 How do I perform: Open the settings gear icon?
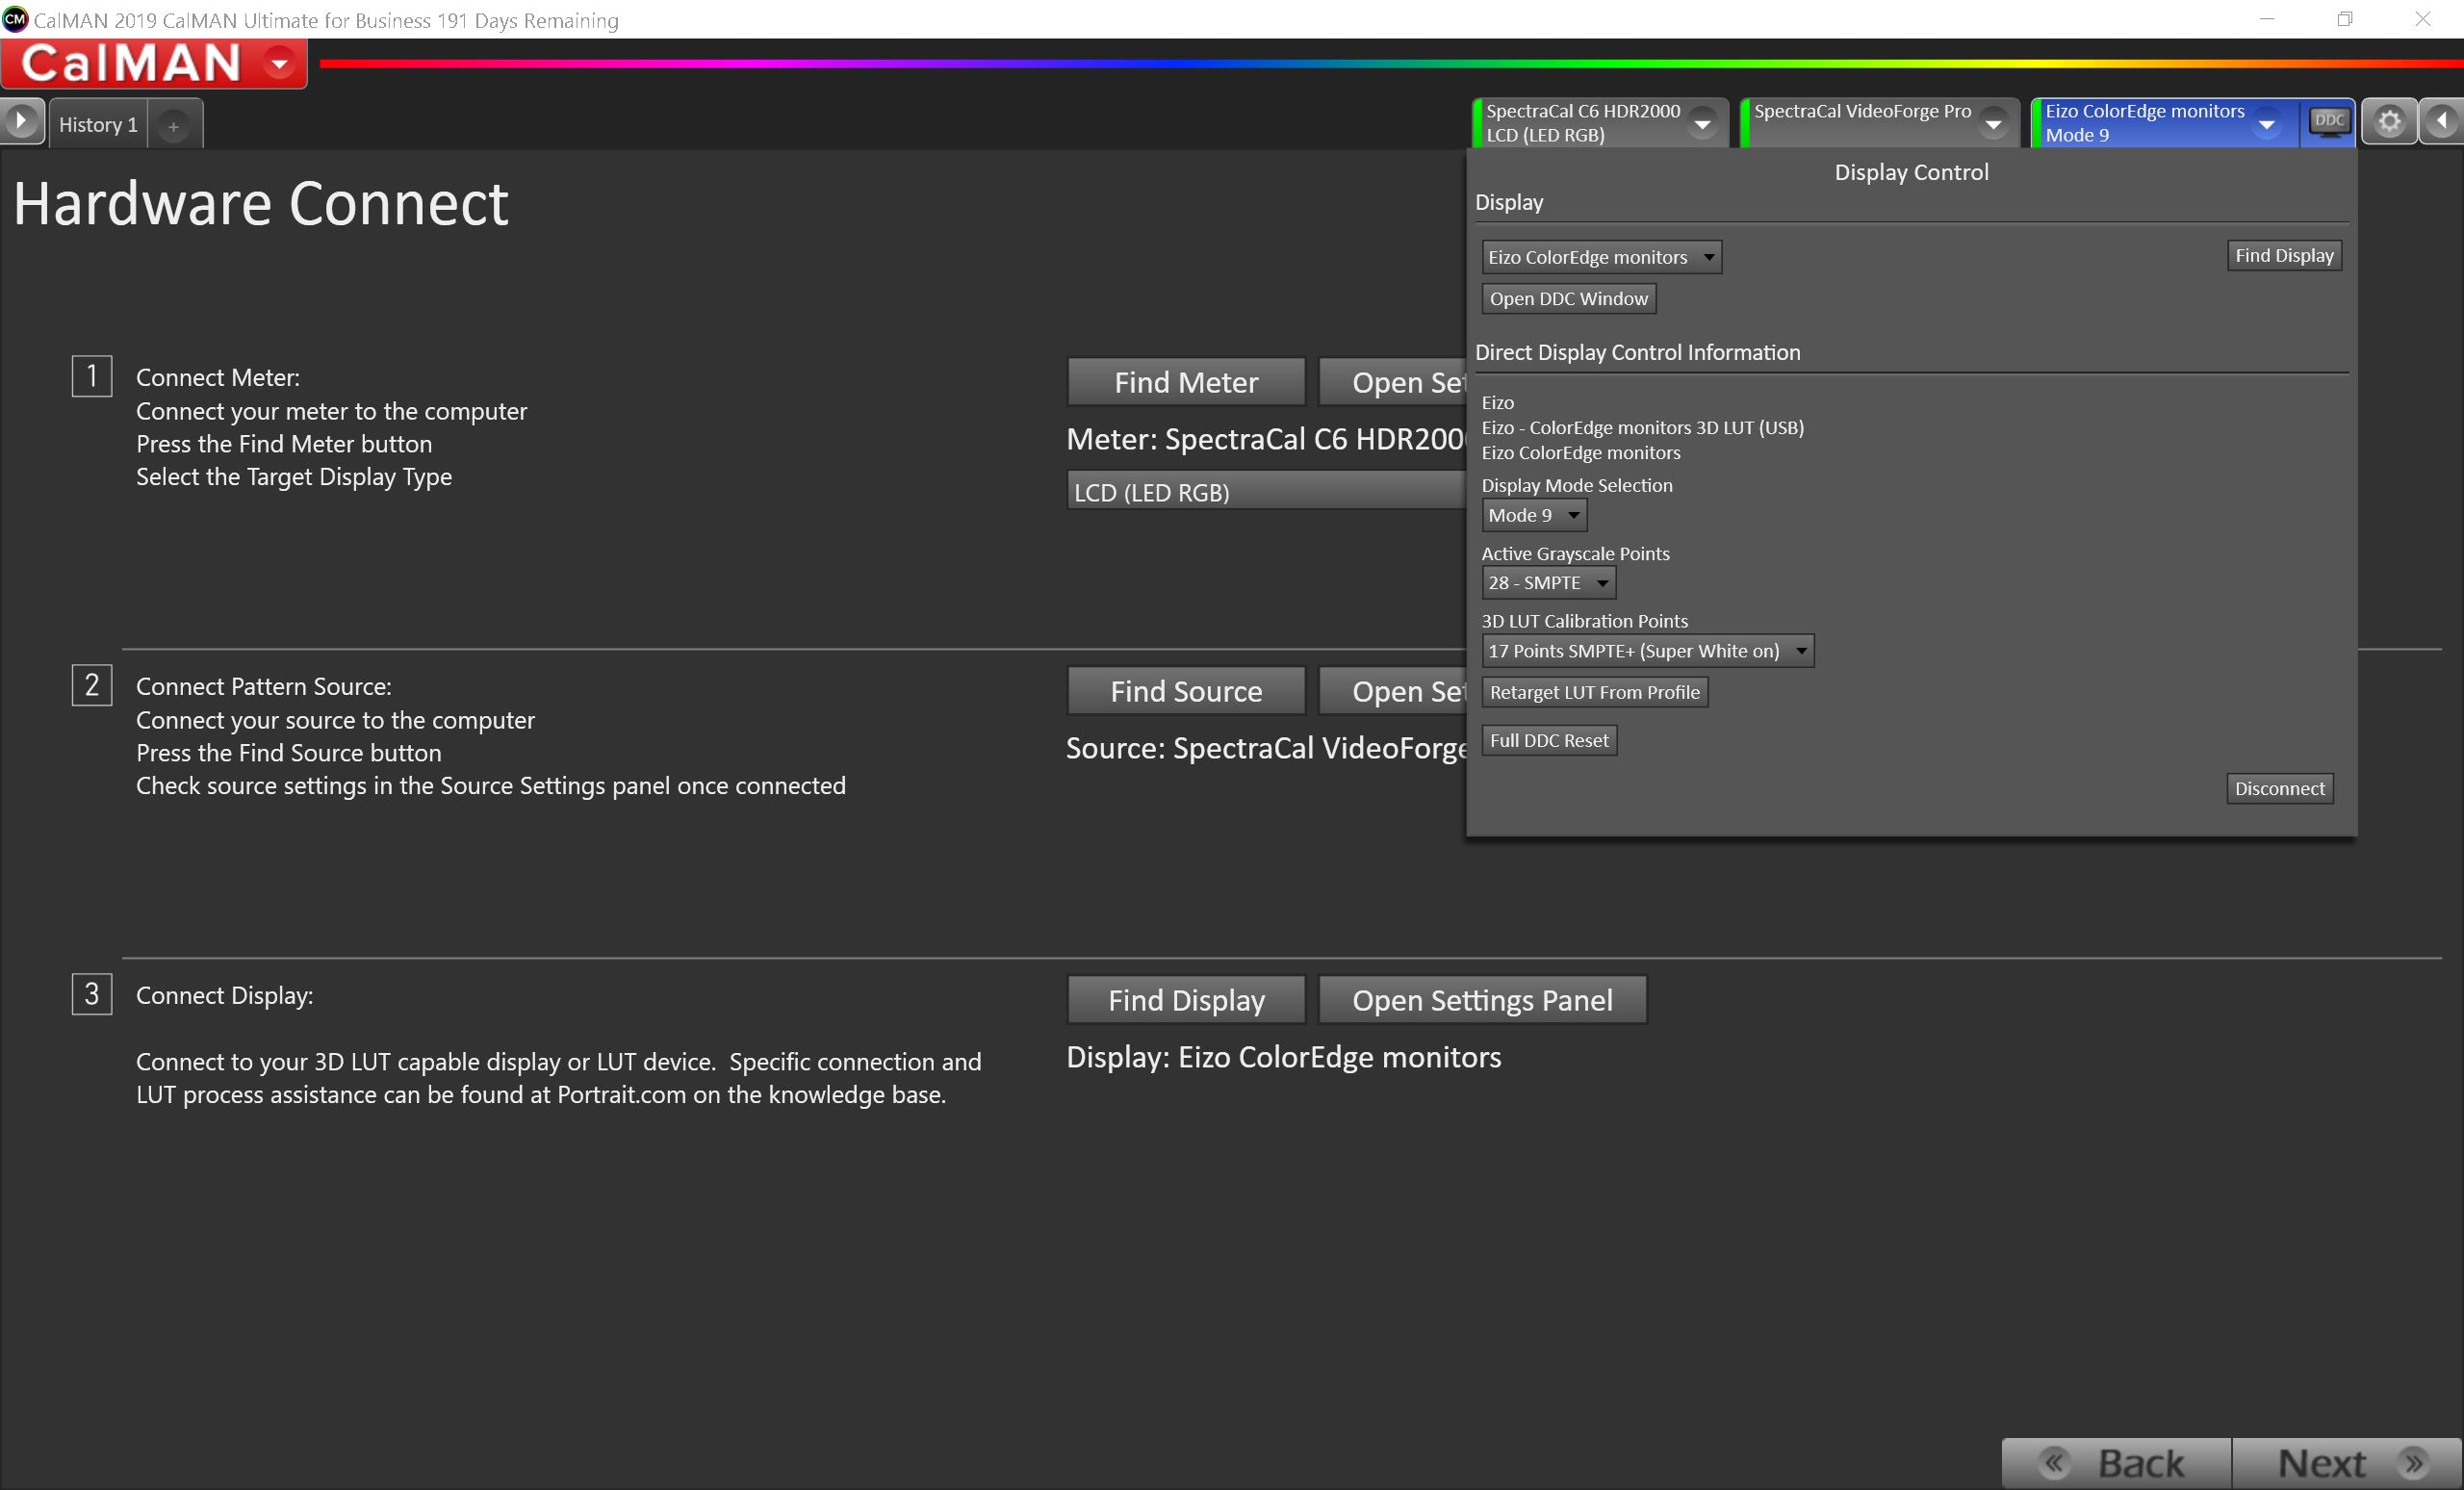[x=2389, y=122]
